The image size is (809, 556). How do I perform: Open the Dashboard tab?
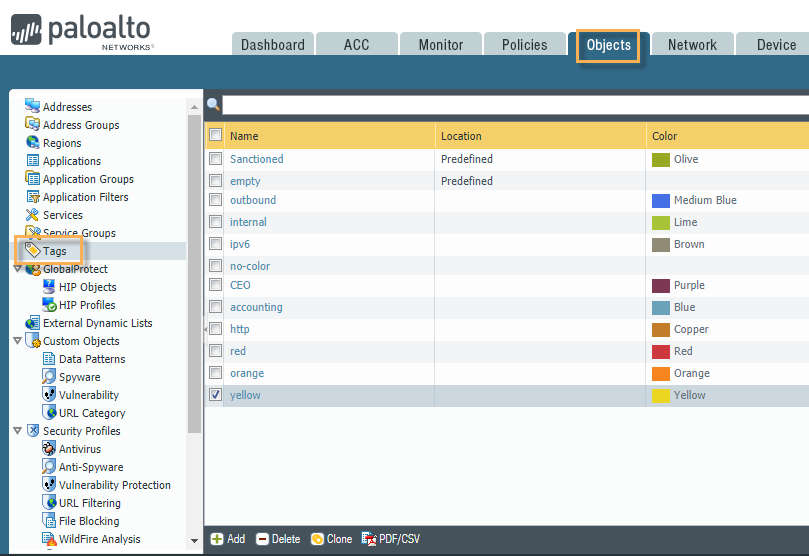coord(272,44)
